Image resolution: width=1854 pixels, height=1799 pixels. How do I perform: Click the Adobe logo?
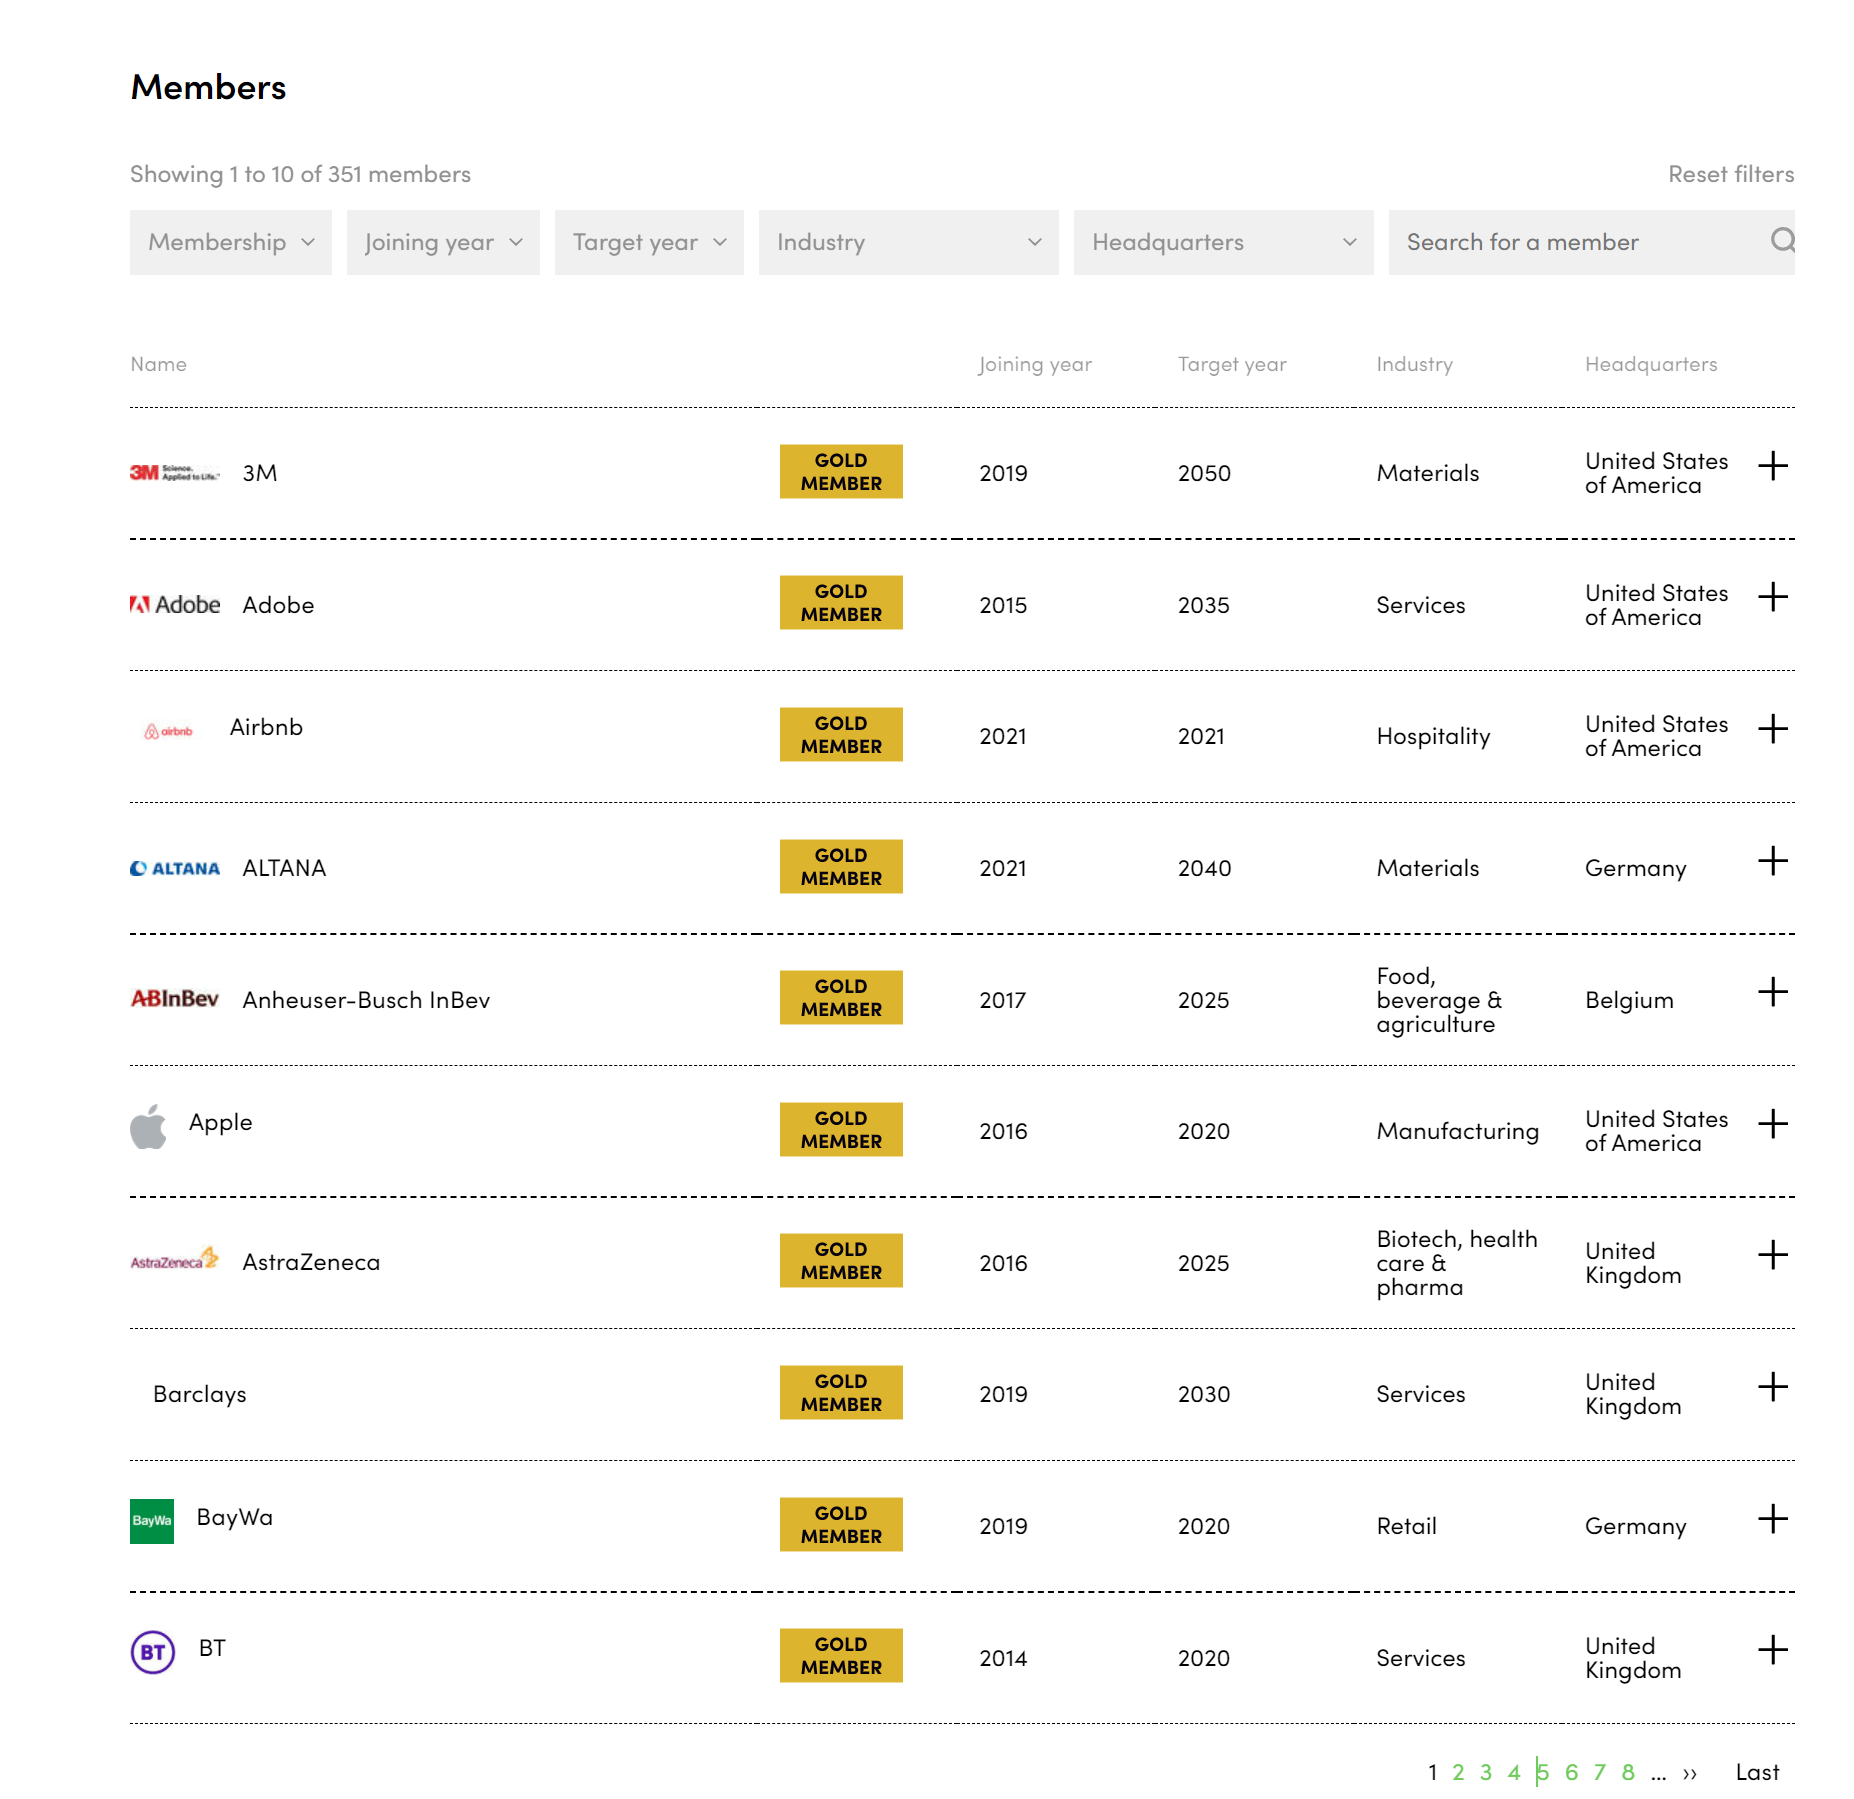[x=175, y=604]
